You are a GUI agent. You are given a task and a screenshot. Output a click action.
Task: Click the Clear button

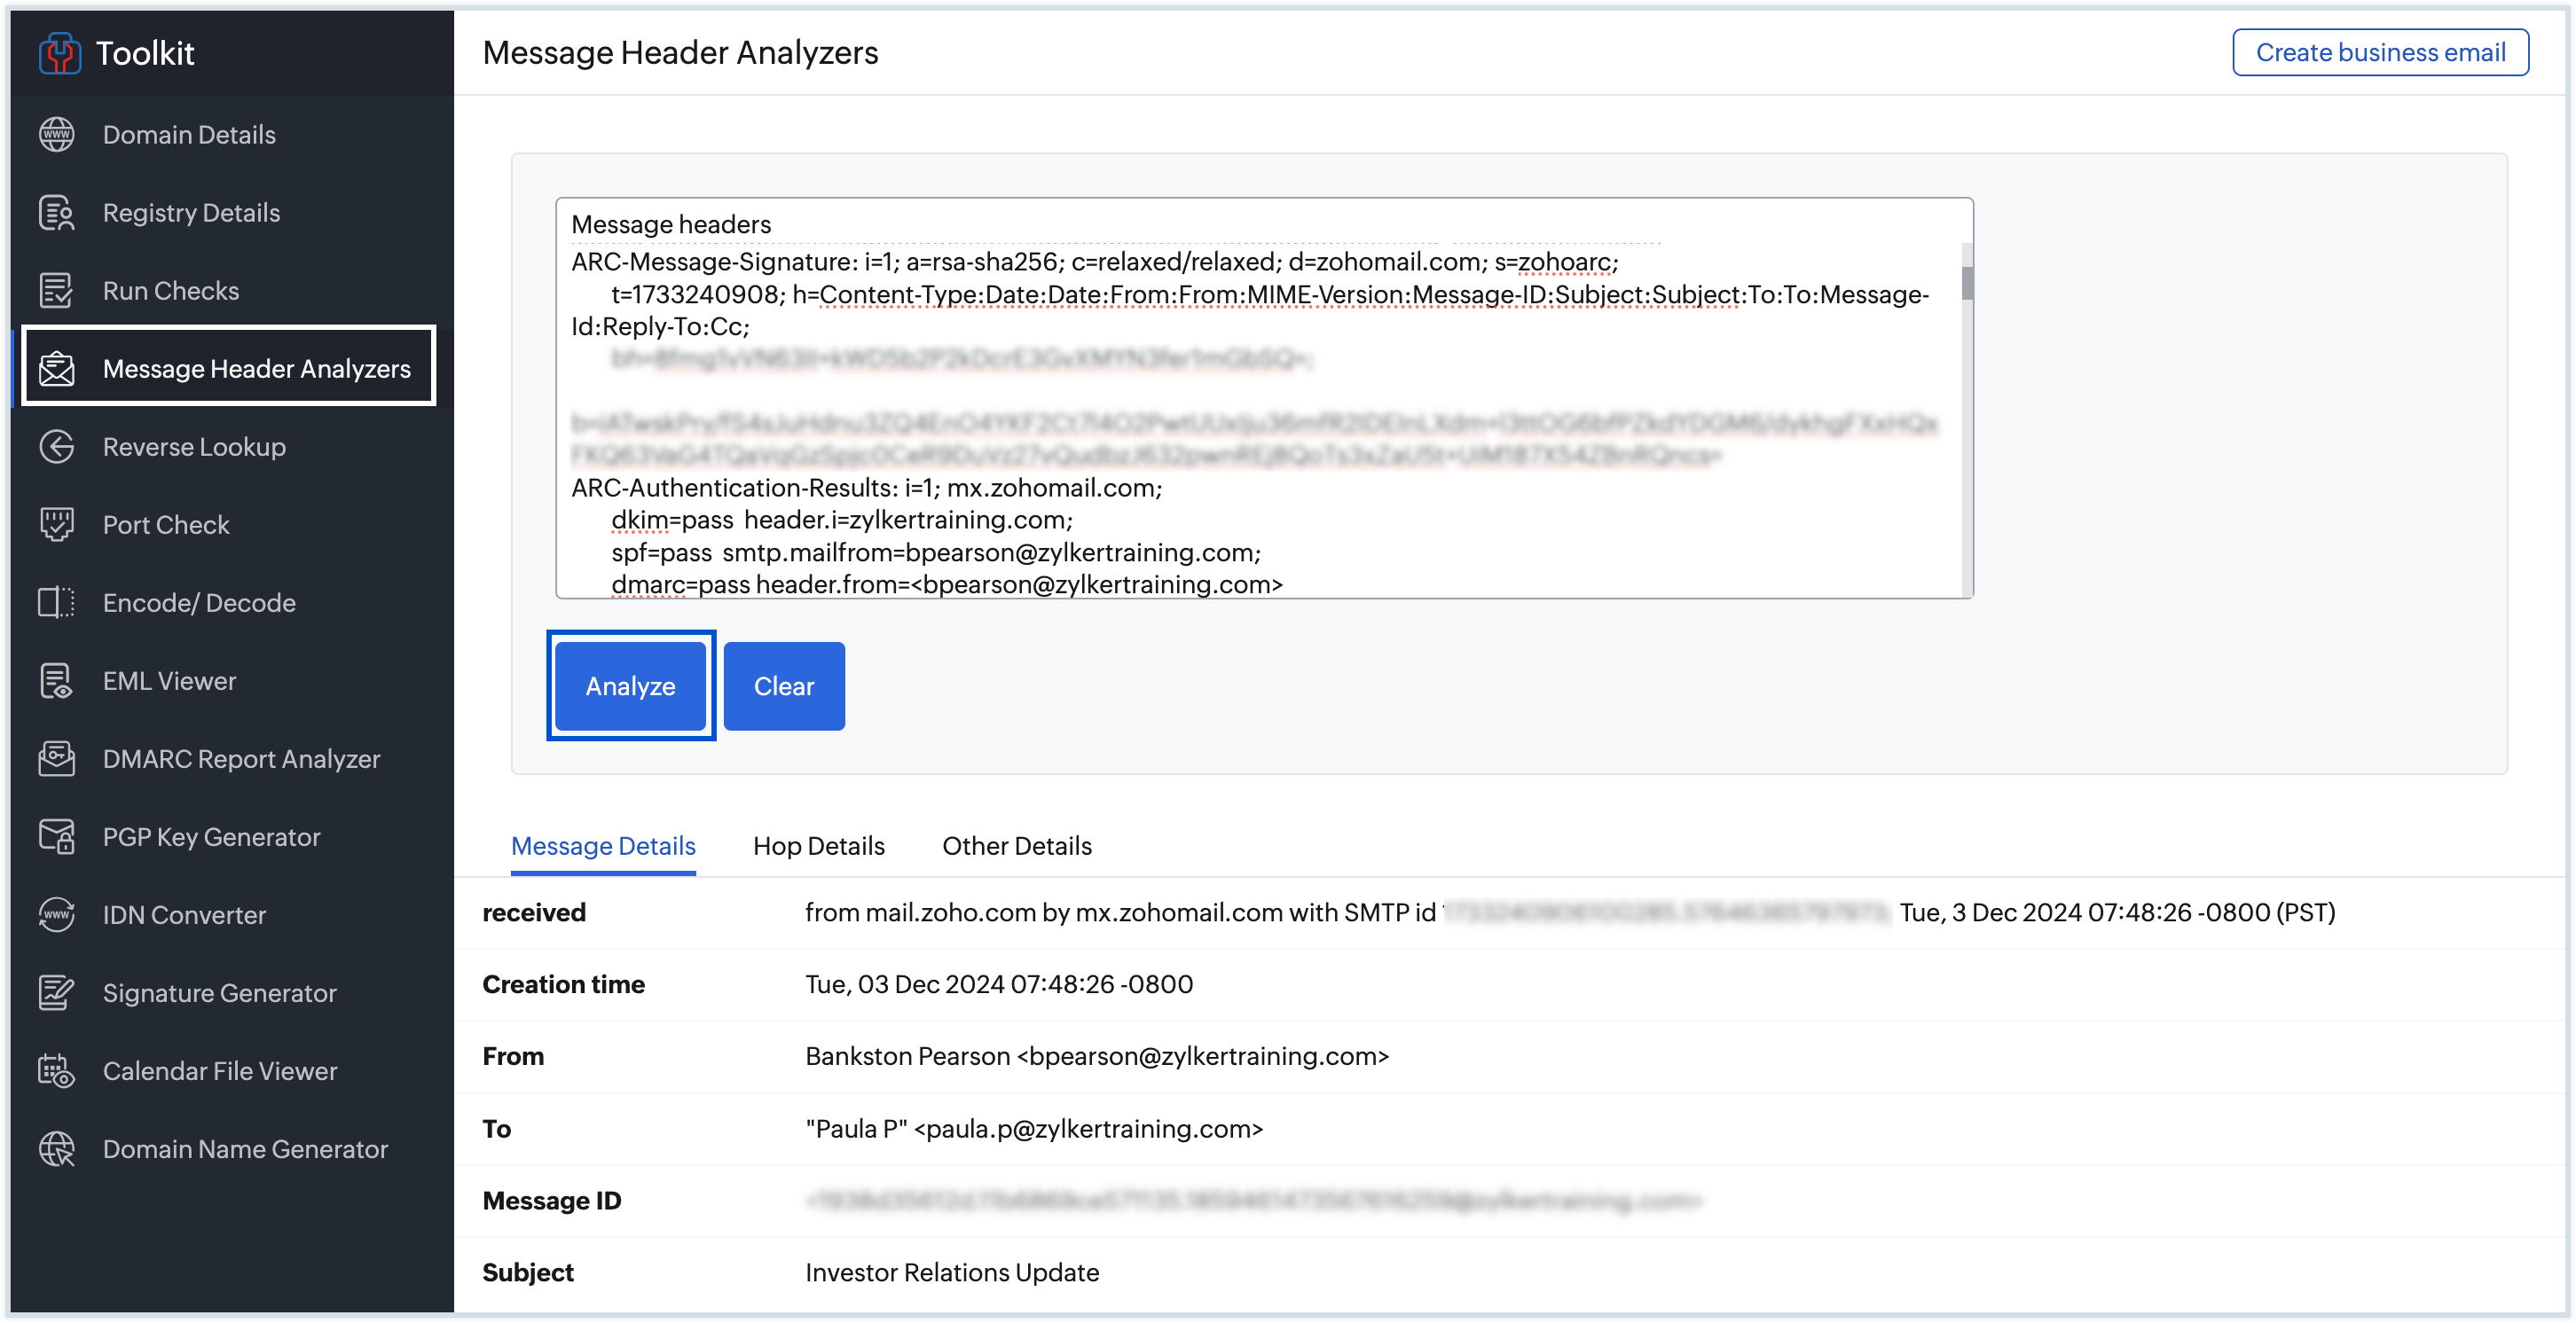tap(783, 686)
